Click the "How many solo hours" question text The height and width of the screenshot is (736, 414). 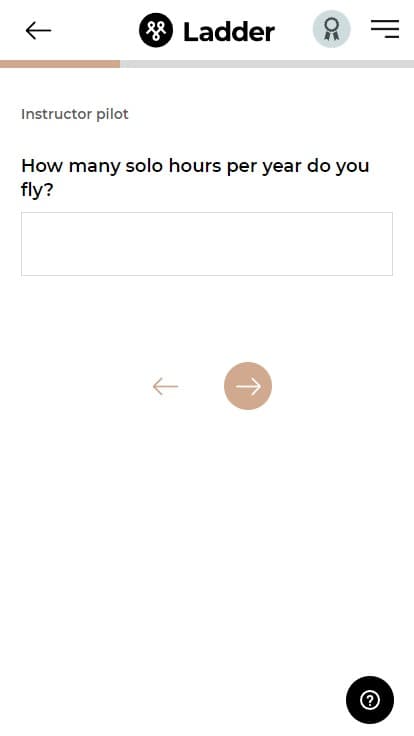[x=195, y=178]
